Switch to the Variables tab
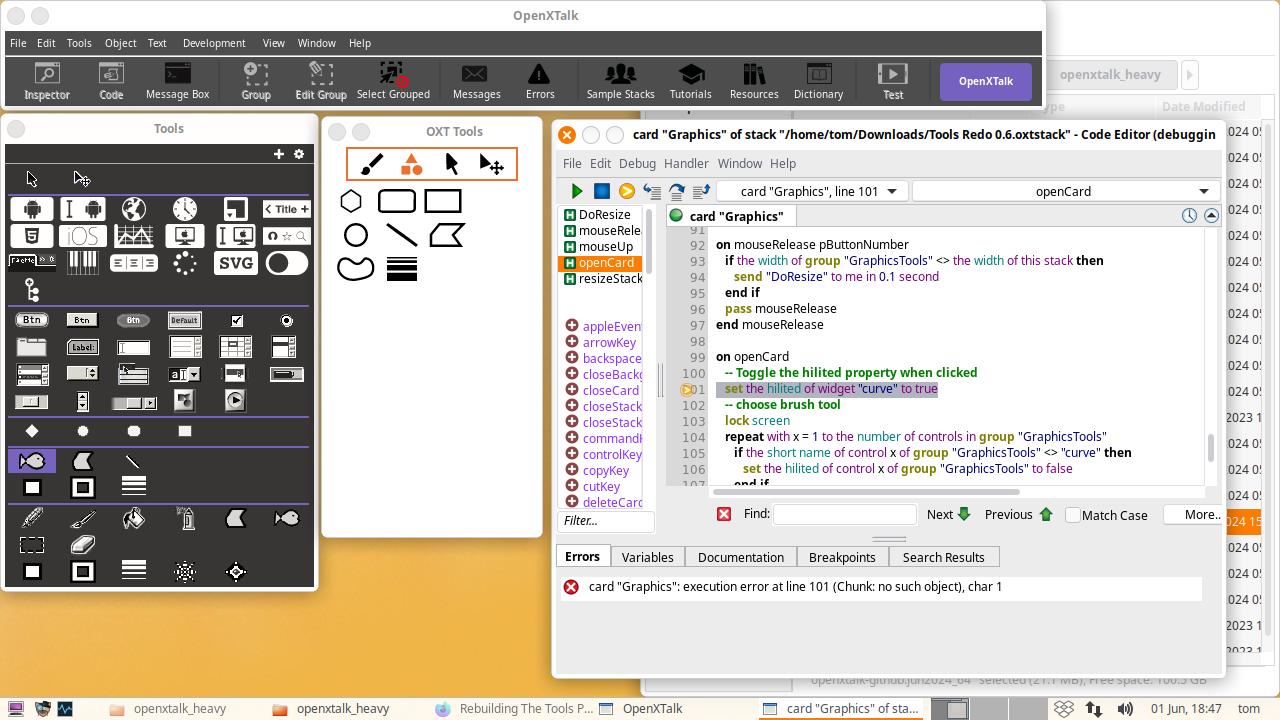 (647, 557)
